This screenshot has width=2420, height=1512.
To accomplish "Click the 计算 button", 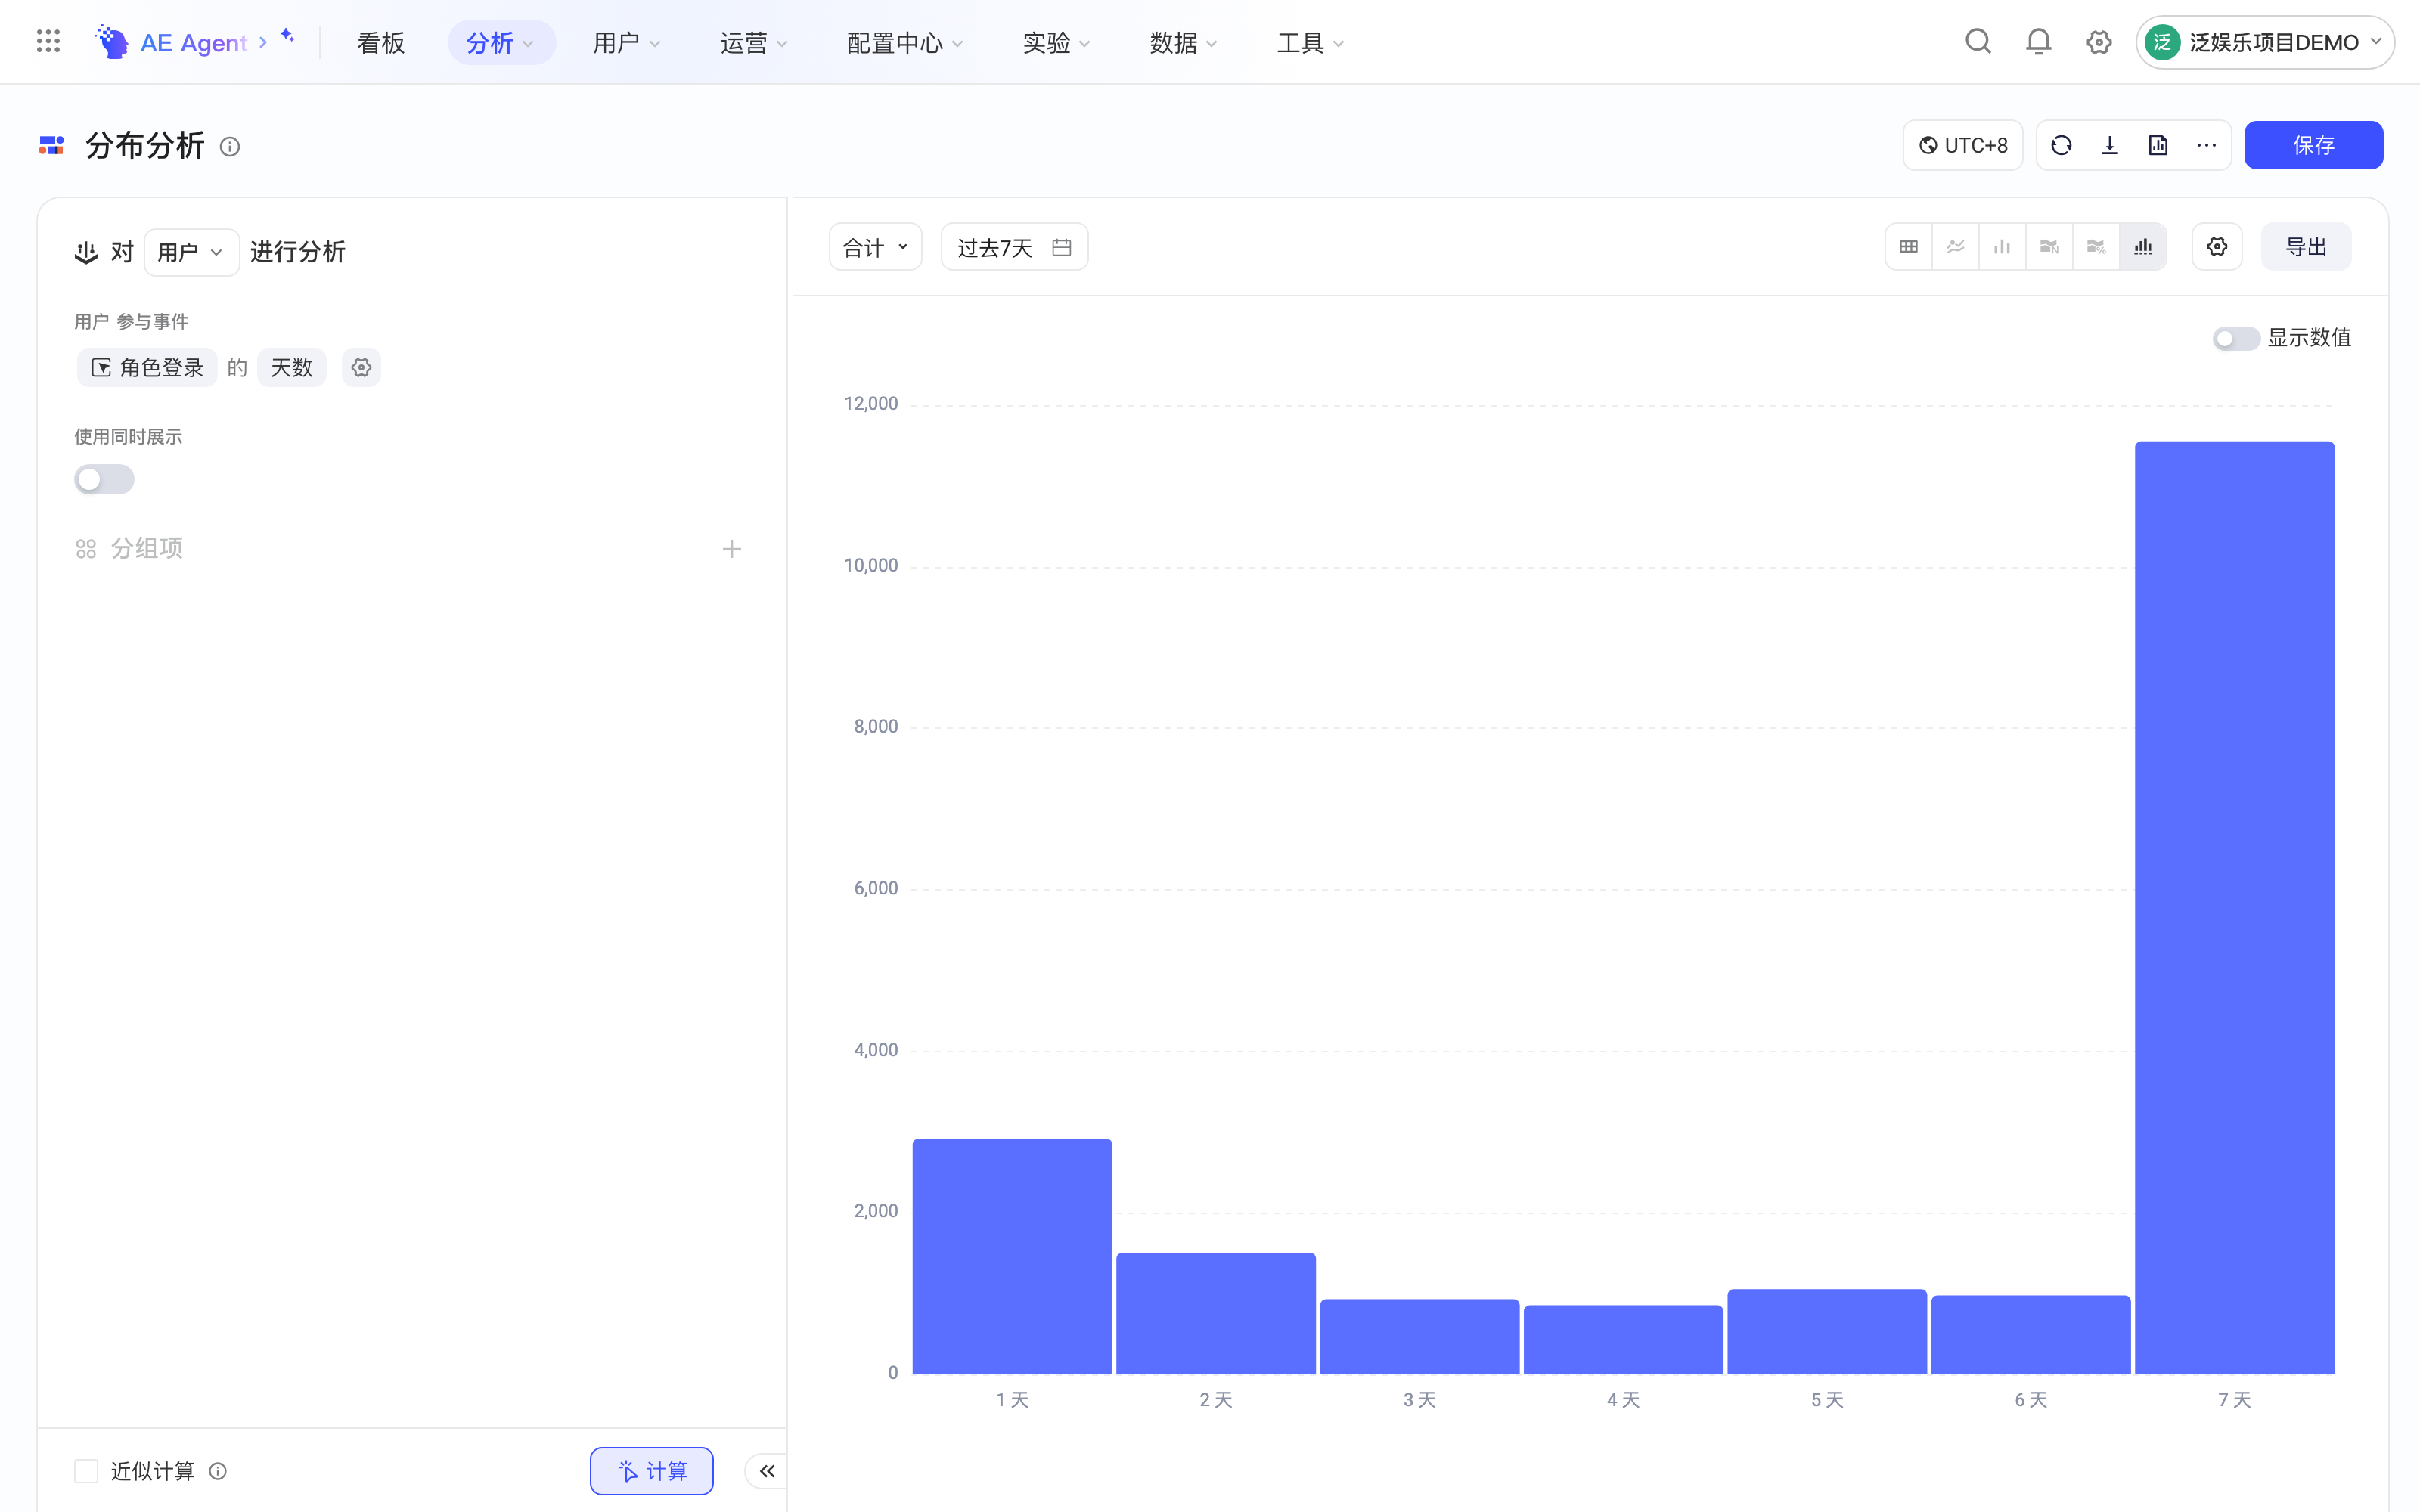I will click(x=652, y=1471).
